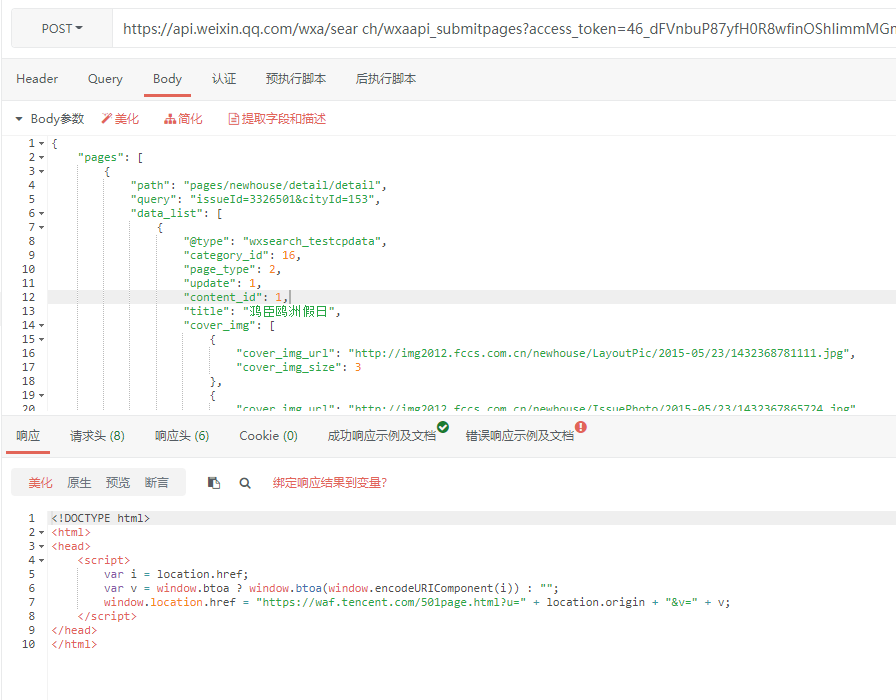This screenshot has width=896, height=700.
Task: Open the 响应头 (6) tab
Action: [x=182, y=436]
